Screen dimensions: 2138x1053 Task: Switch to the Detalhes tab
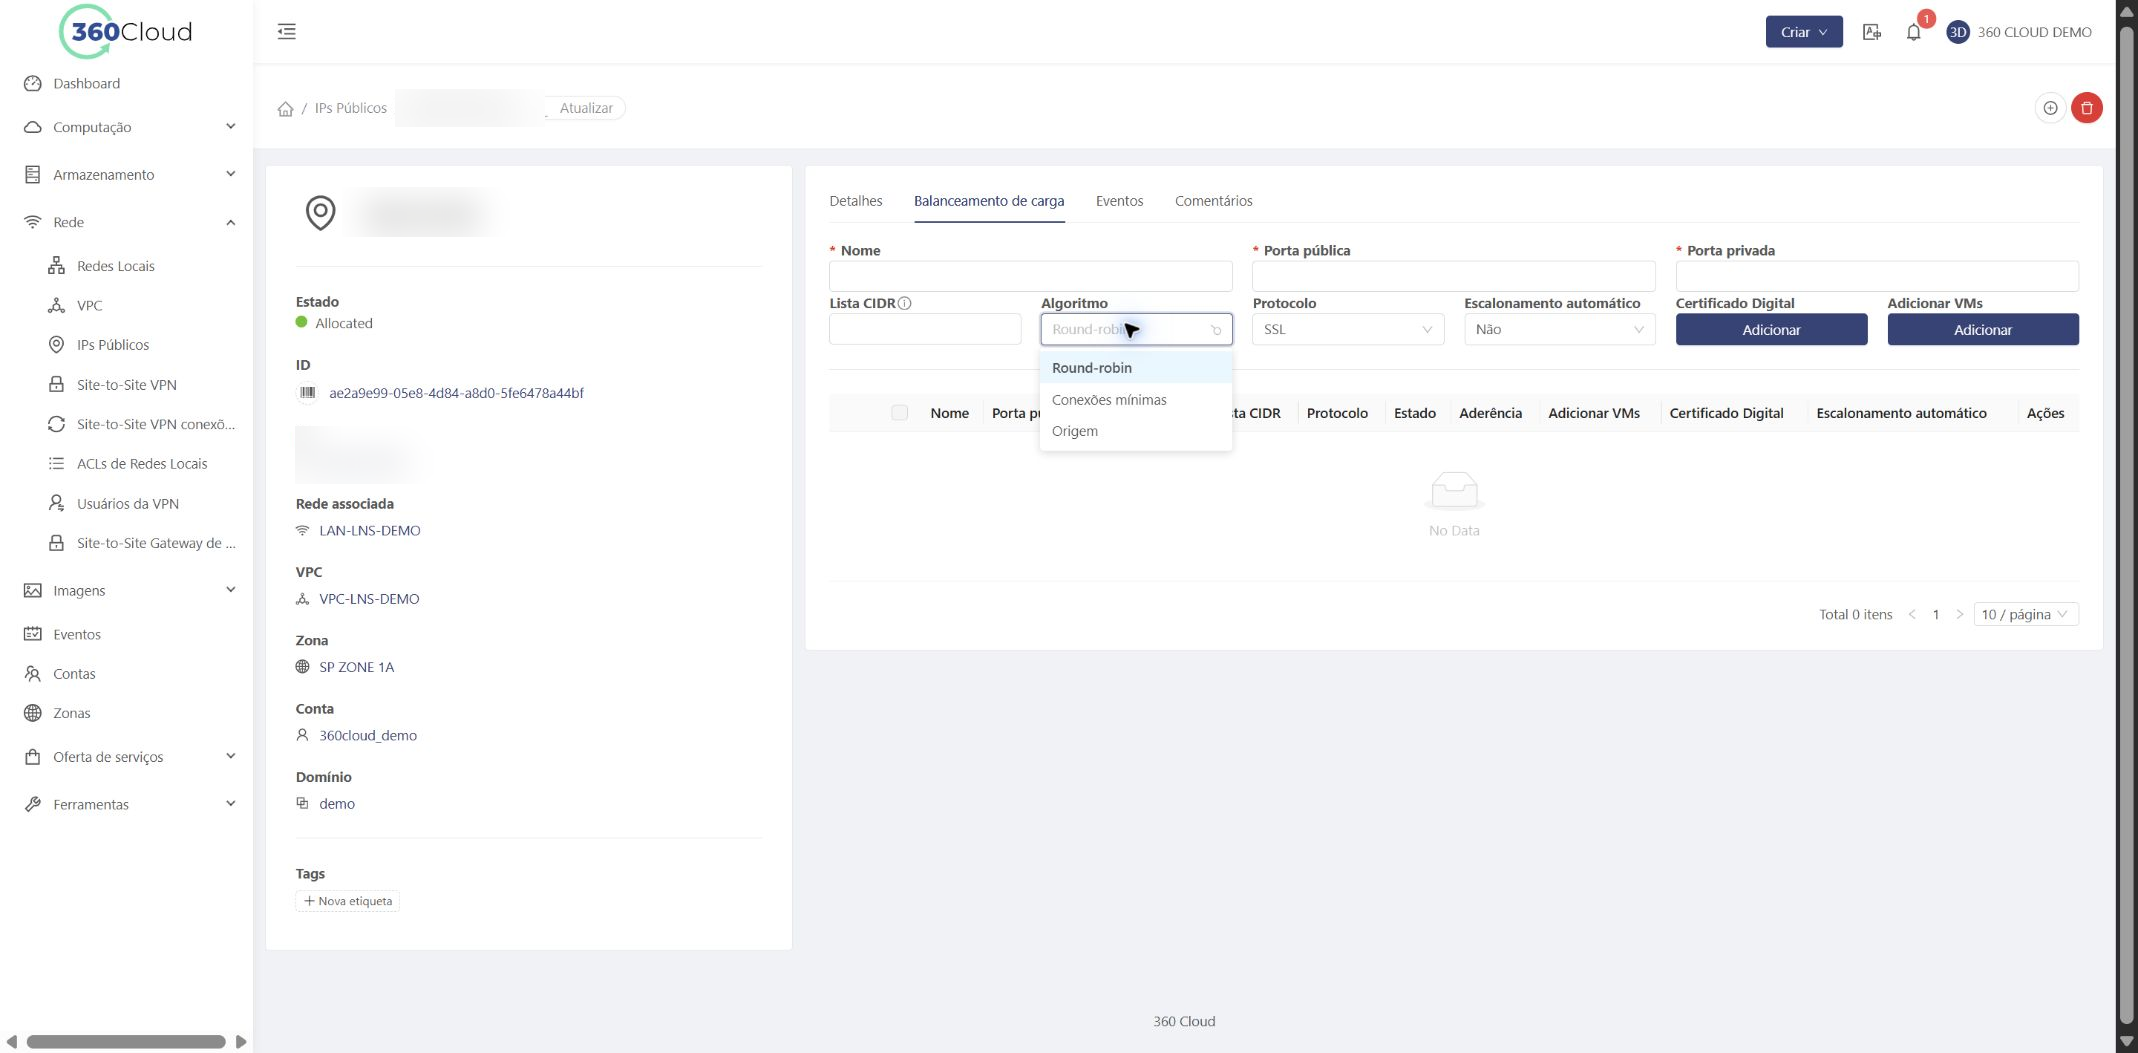tap(856, 201)
